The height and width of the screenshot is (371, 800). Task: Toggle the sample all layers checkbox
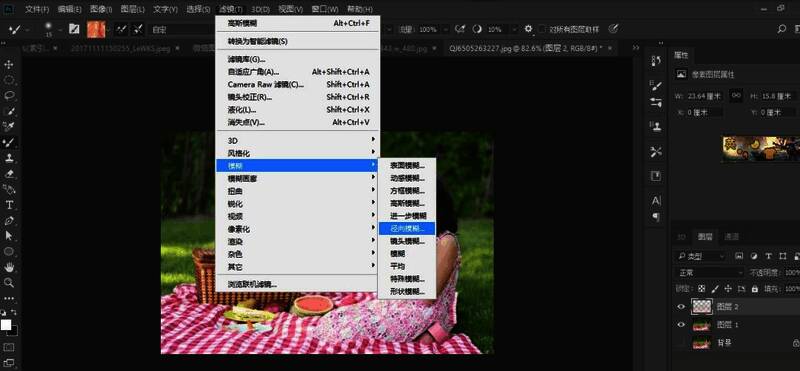(542, 30)
